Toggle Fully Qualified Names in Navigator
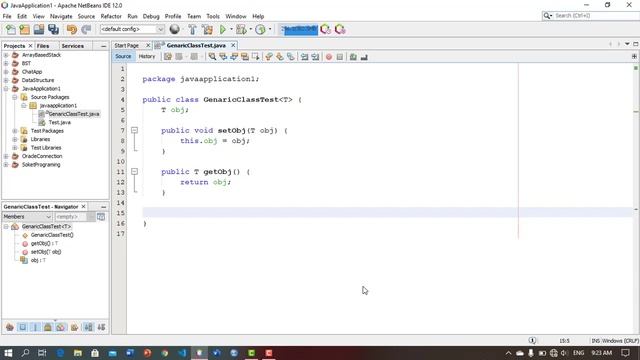 [x=74, y=327]
